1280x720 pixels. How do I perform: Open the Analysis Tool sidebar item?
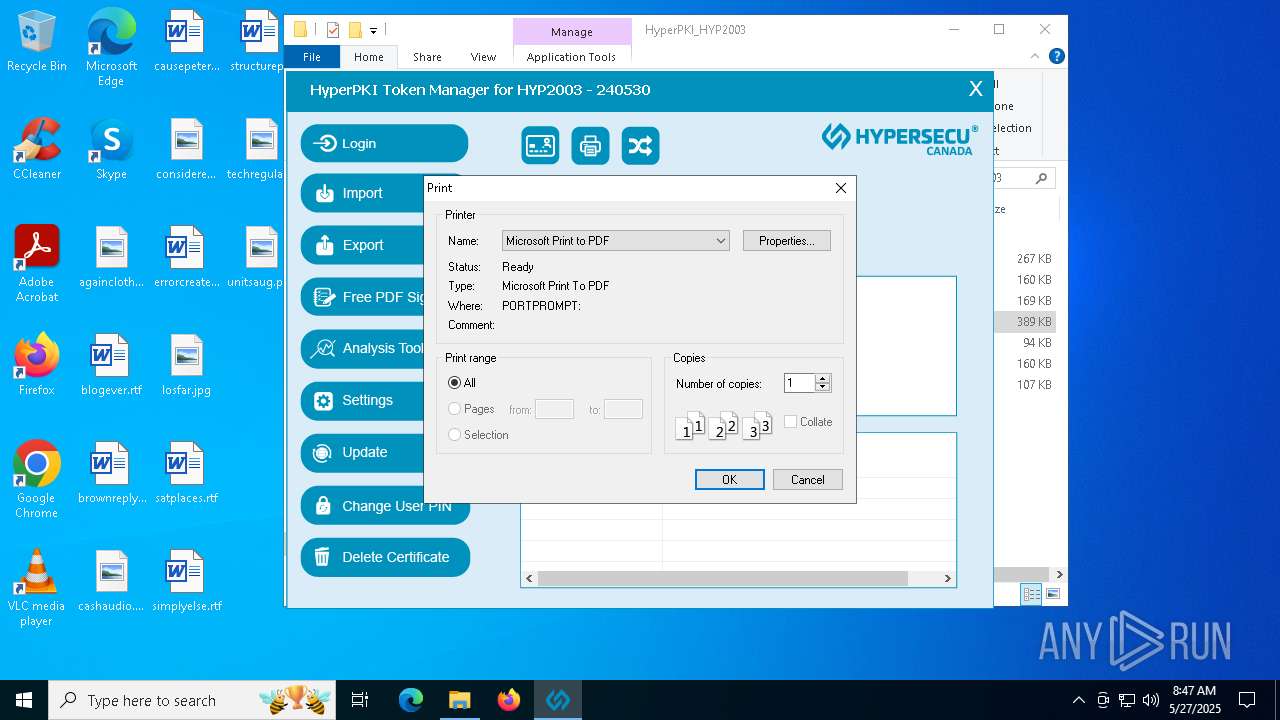pos(362,348)
